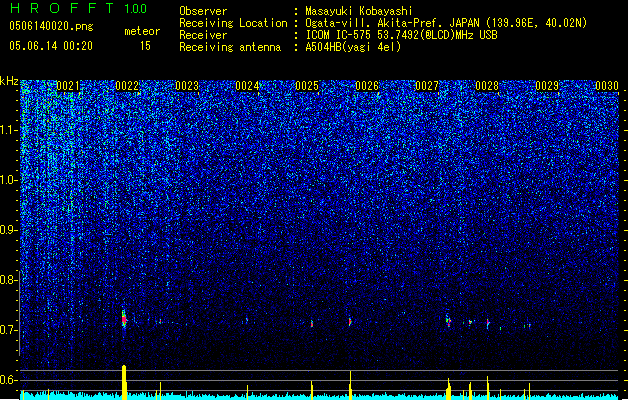Click the meteor label

coord(142,31)
